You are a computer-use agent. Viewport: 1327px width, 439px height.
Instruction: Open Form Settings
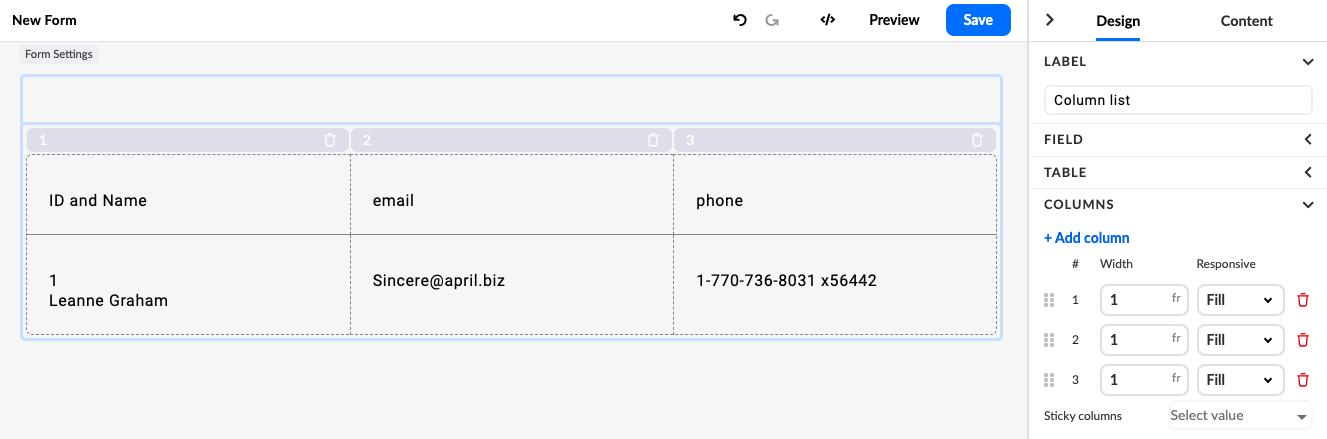[x=59, y=54]
